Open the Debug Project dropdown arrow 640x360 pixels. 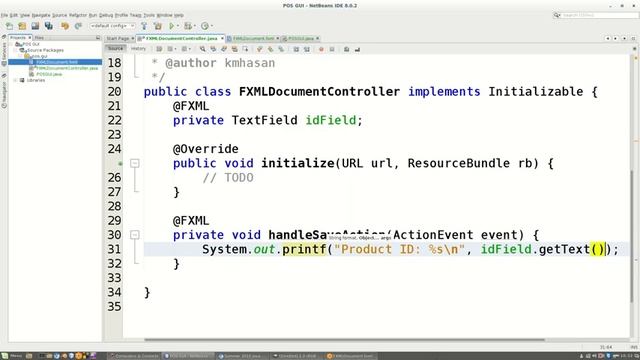194,26
